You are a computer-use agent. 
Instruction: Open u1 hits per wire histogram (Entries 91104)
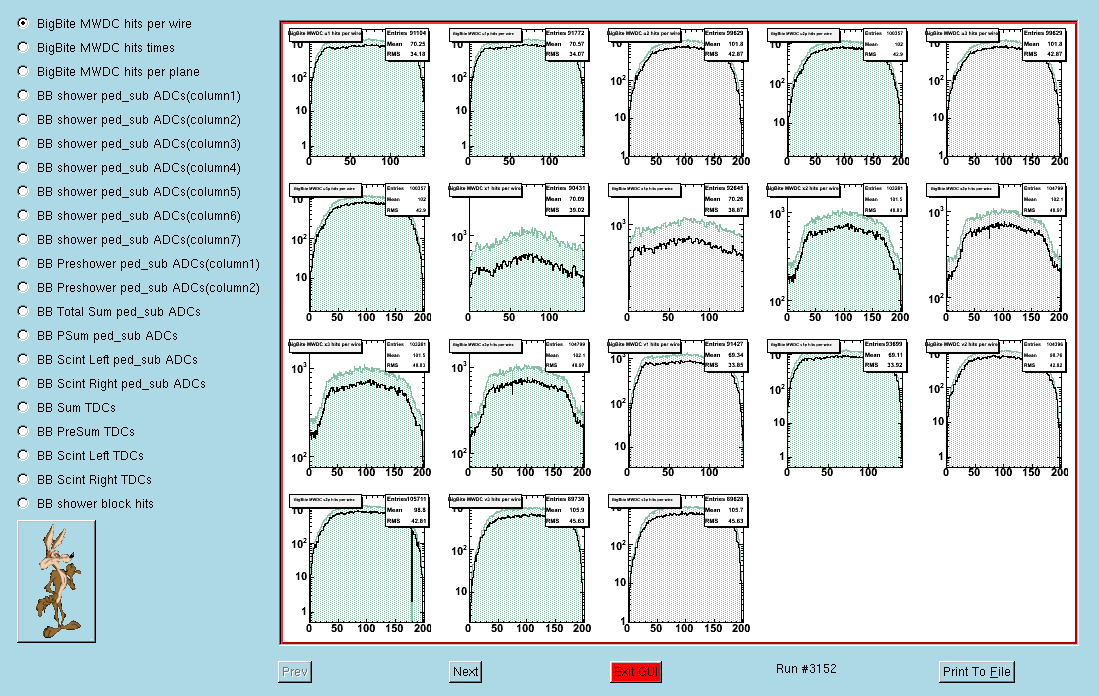(359, 98)
